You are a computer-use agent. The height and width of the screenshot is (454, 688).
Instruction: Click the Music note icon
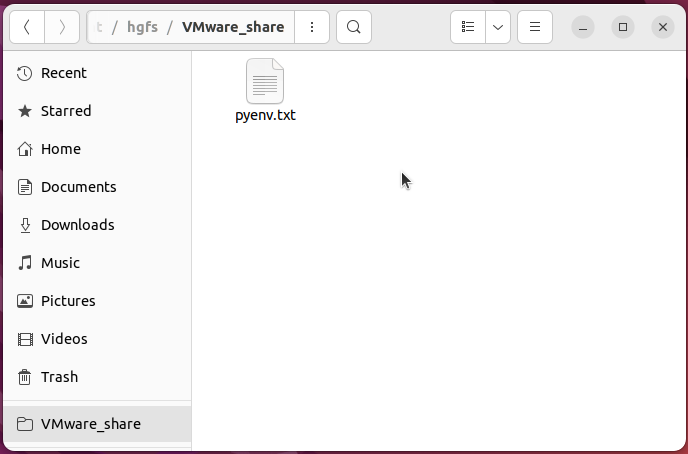[25, 263]
